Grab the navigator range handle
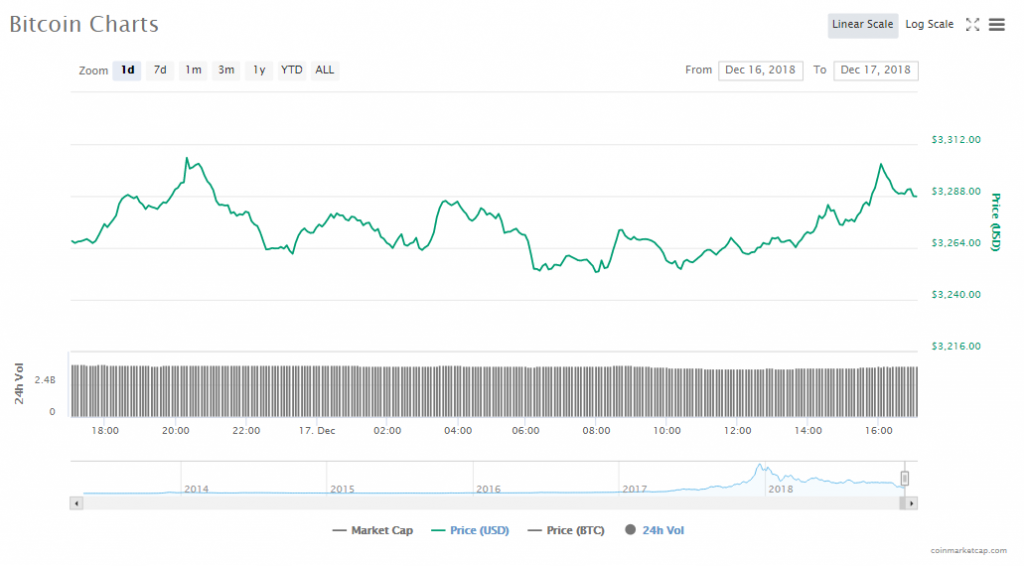The image size is (1024, 566). point(905,478)
